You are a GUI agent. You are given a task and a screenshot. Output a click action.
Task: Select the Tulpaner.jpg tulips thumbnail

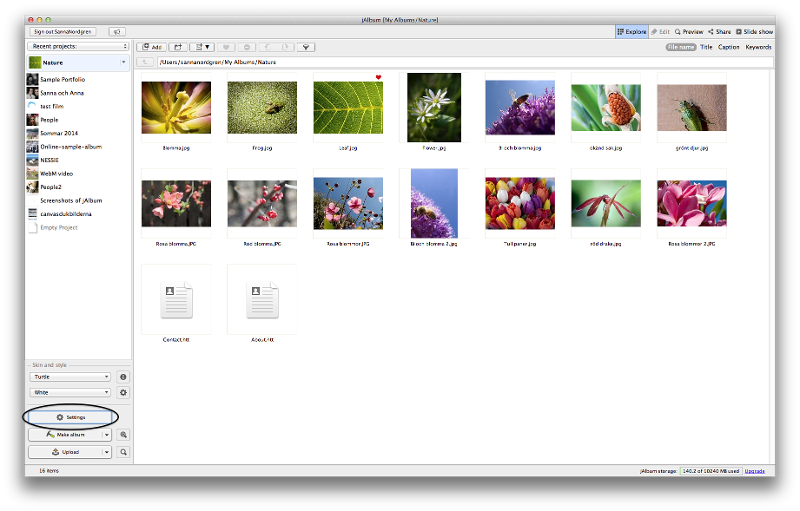[520, 203]
